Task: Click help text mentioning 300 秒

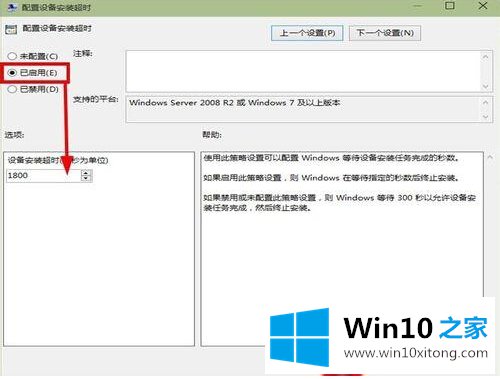Action: (339, 203)
